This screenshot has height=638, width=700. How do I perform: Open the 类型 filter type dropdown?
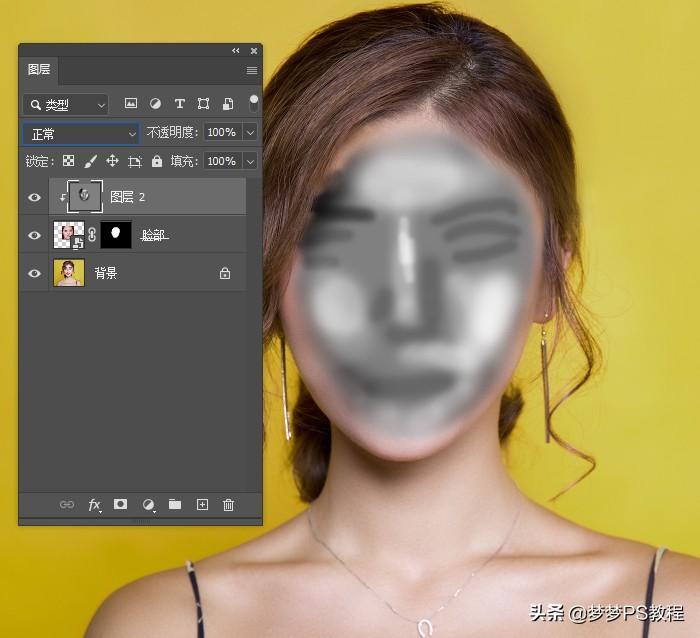click(66, 104)
